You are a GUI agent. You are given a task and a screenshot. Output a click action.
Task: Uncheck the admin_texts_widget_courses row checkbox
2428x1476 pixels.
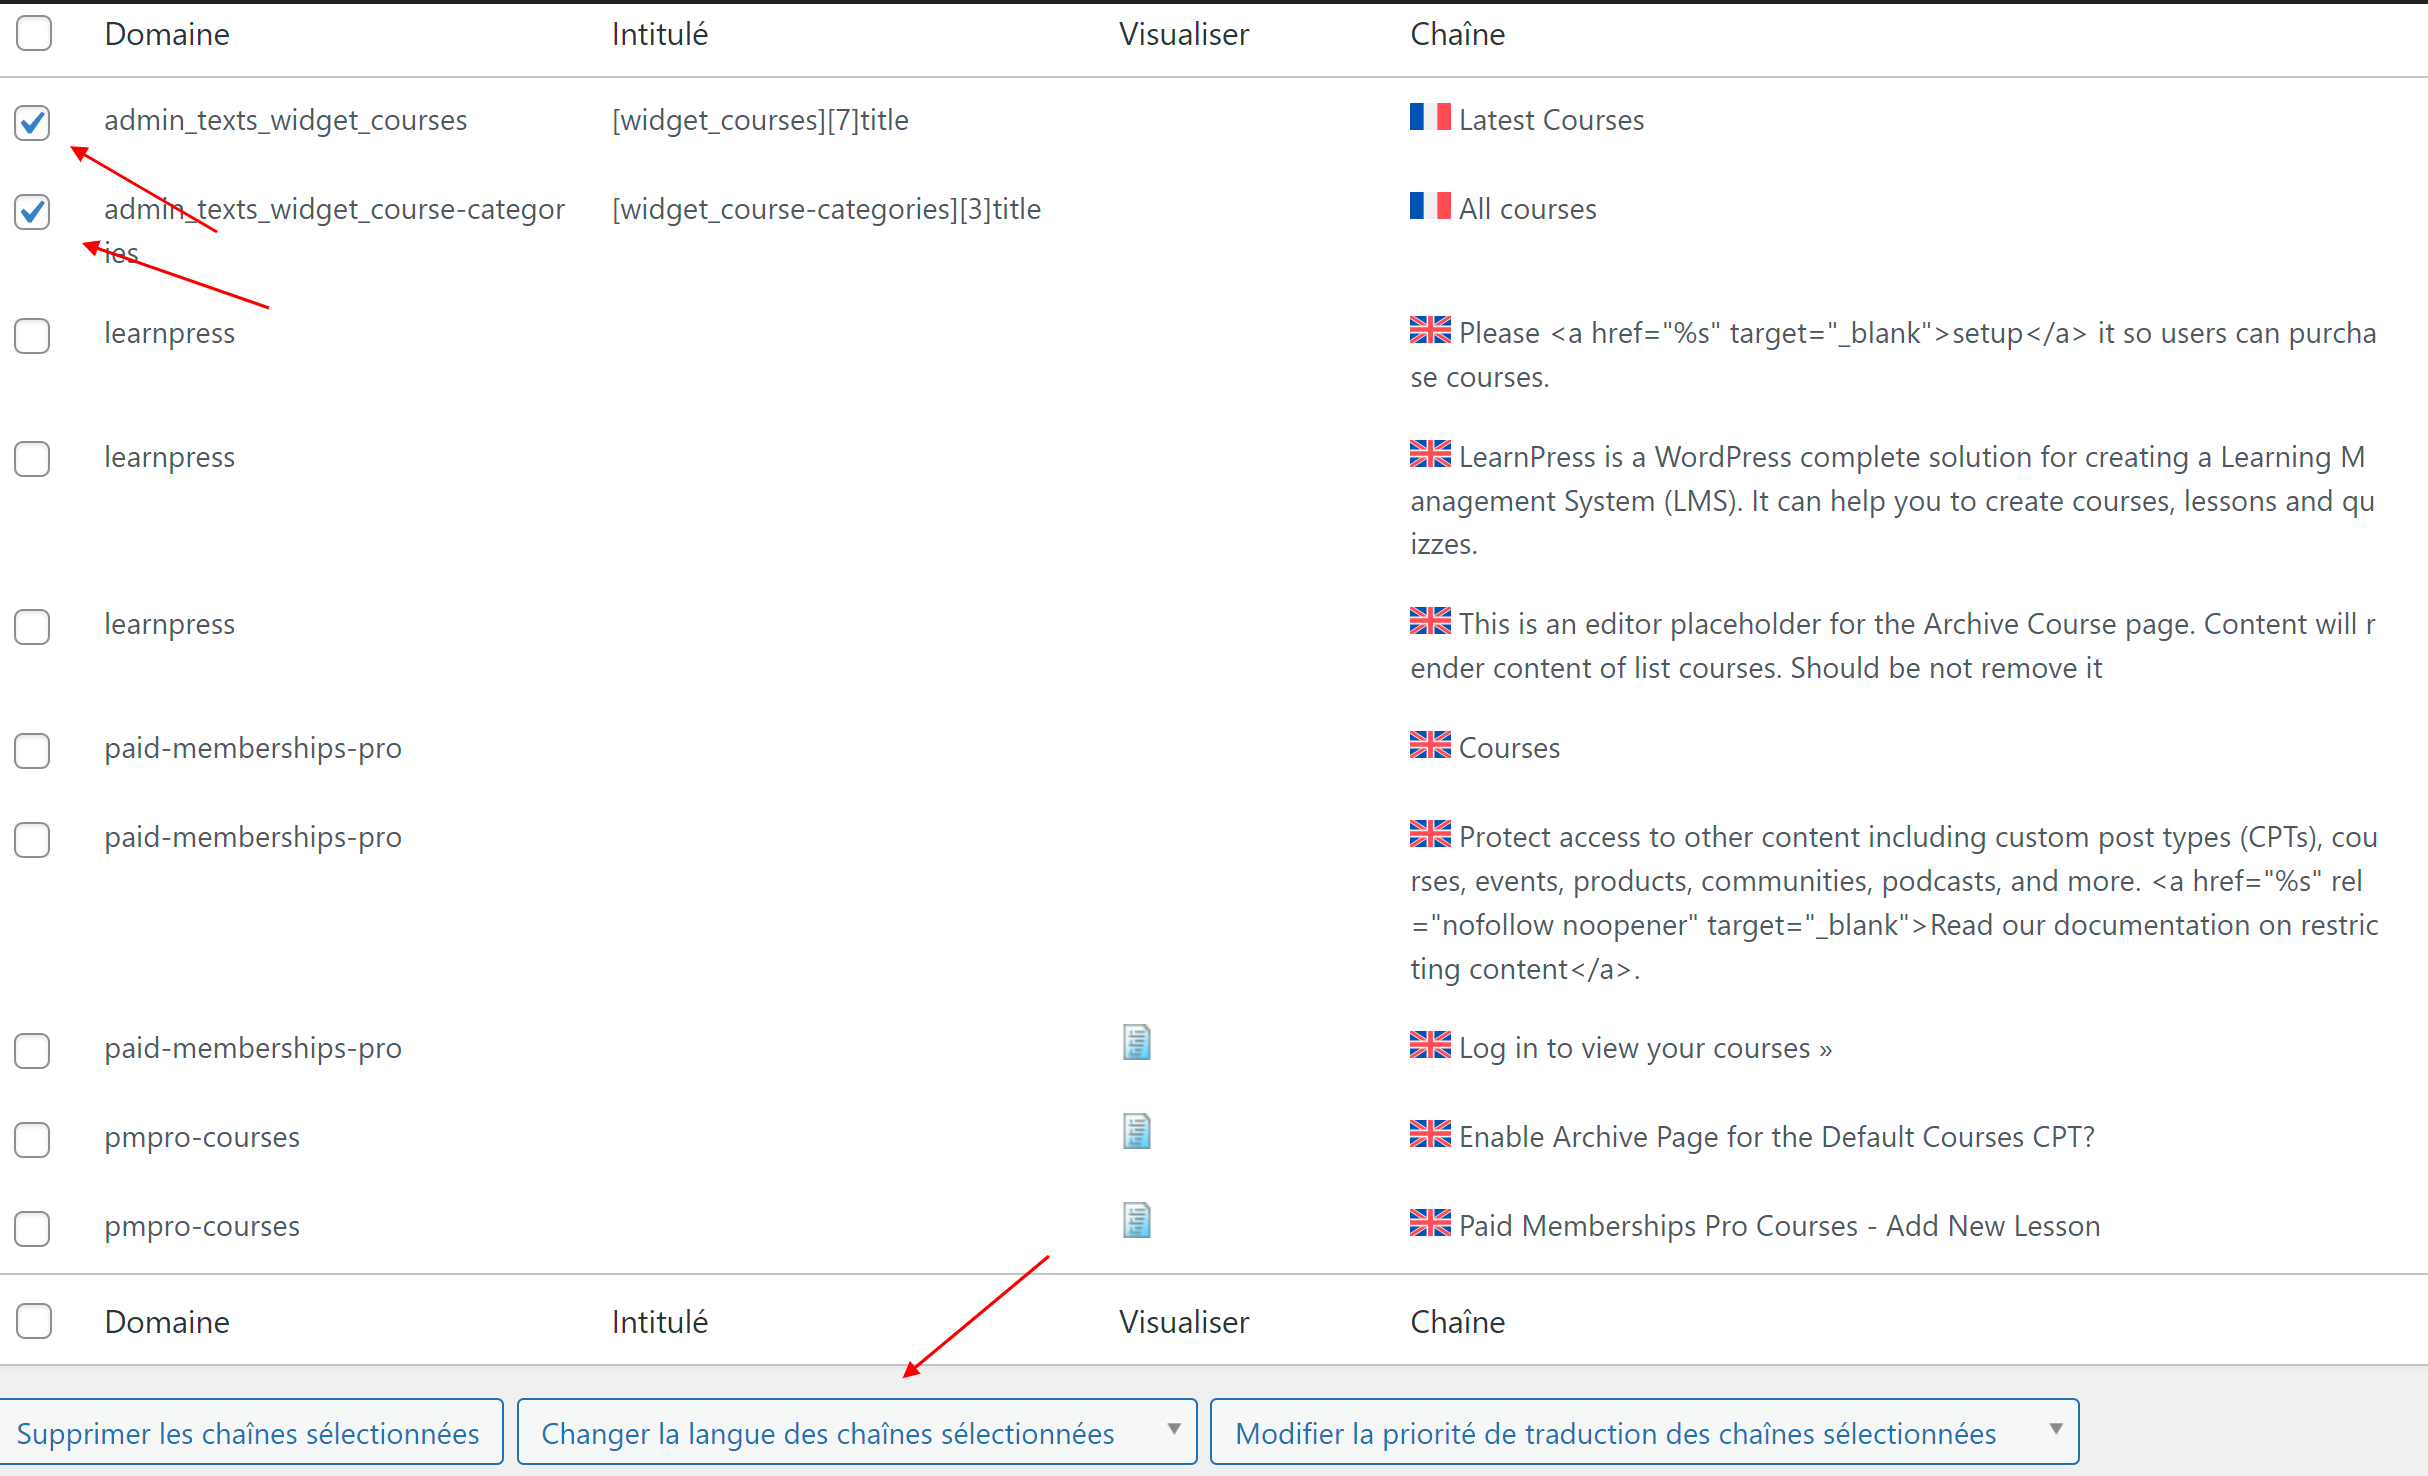[33, 122]
